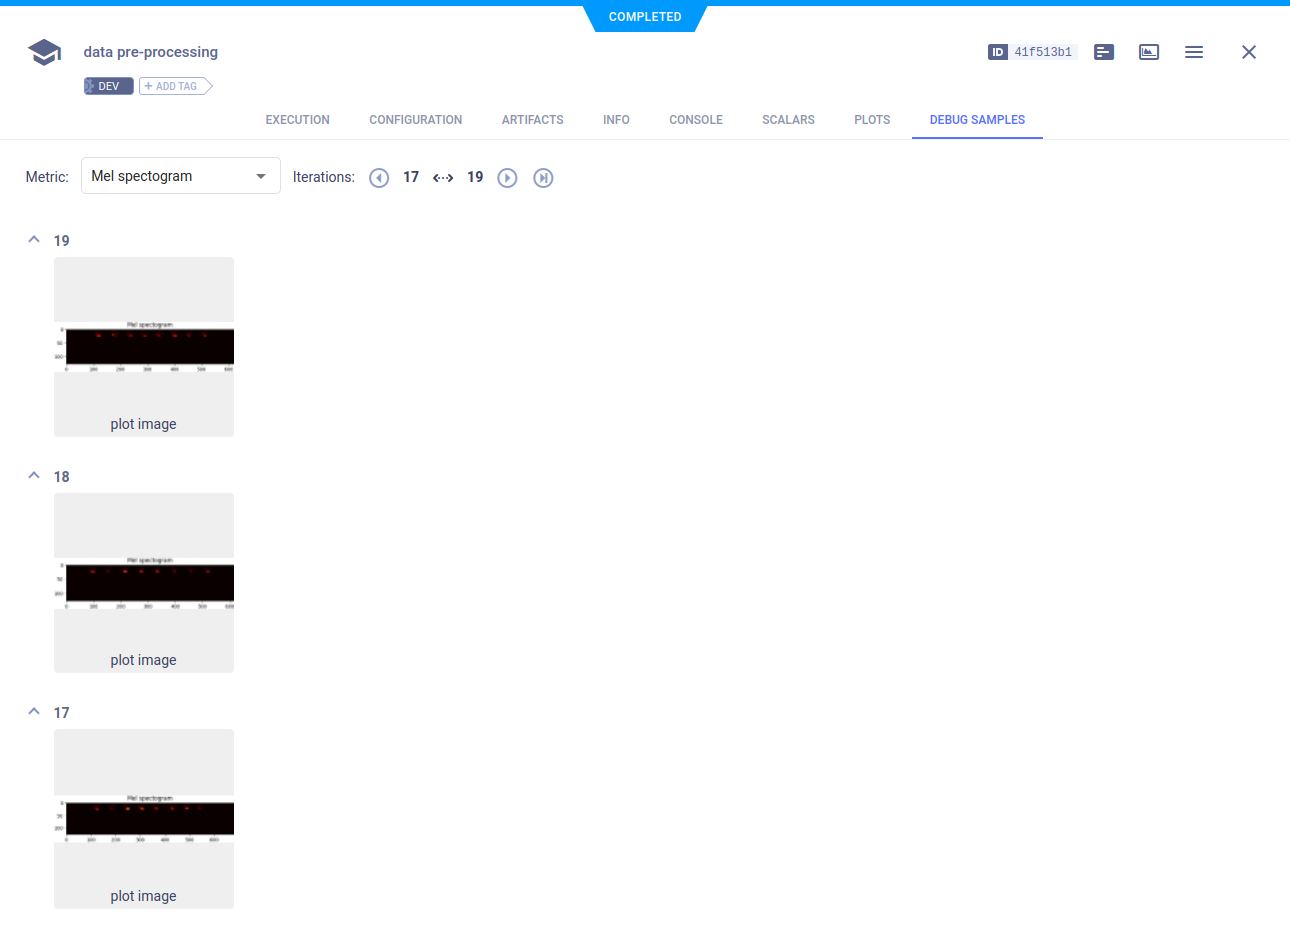The height and width of the screenshot is (950, 1290).
Task: Open the iteration 19 spectrogram thumbnail
Action: click(144, 346)
